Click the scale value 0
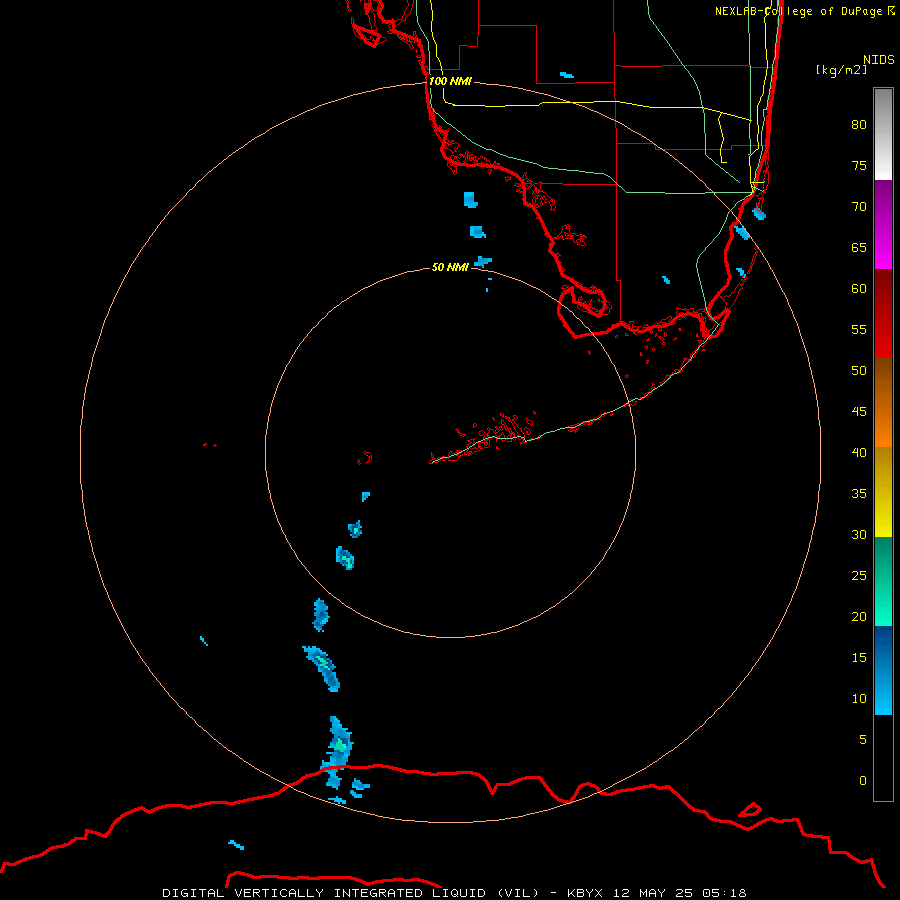 point(863,781)
